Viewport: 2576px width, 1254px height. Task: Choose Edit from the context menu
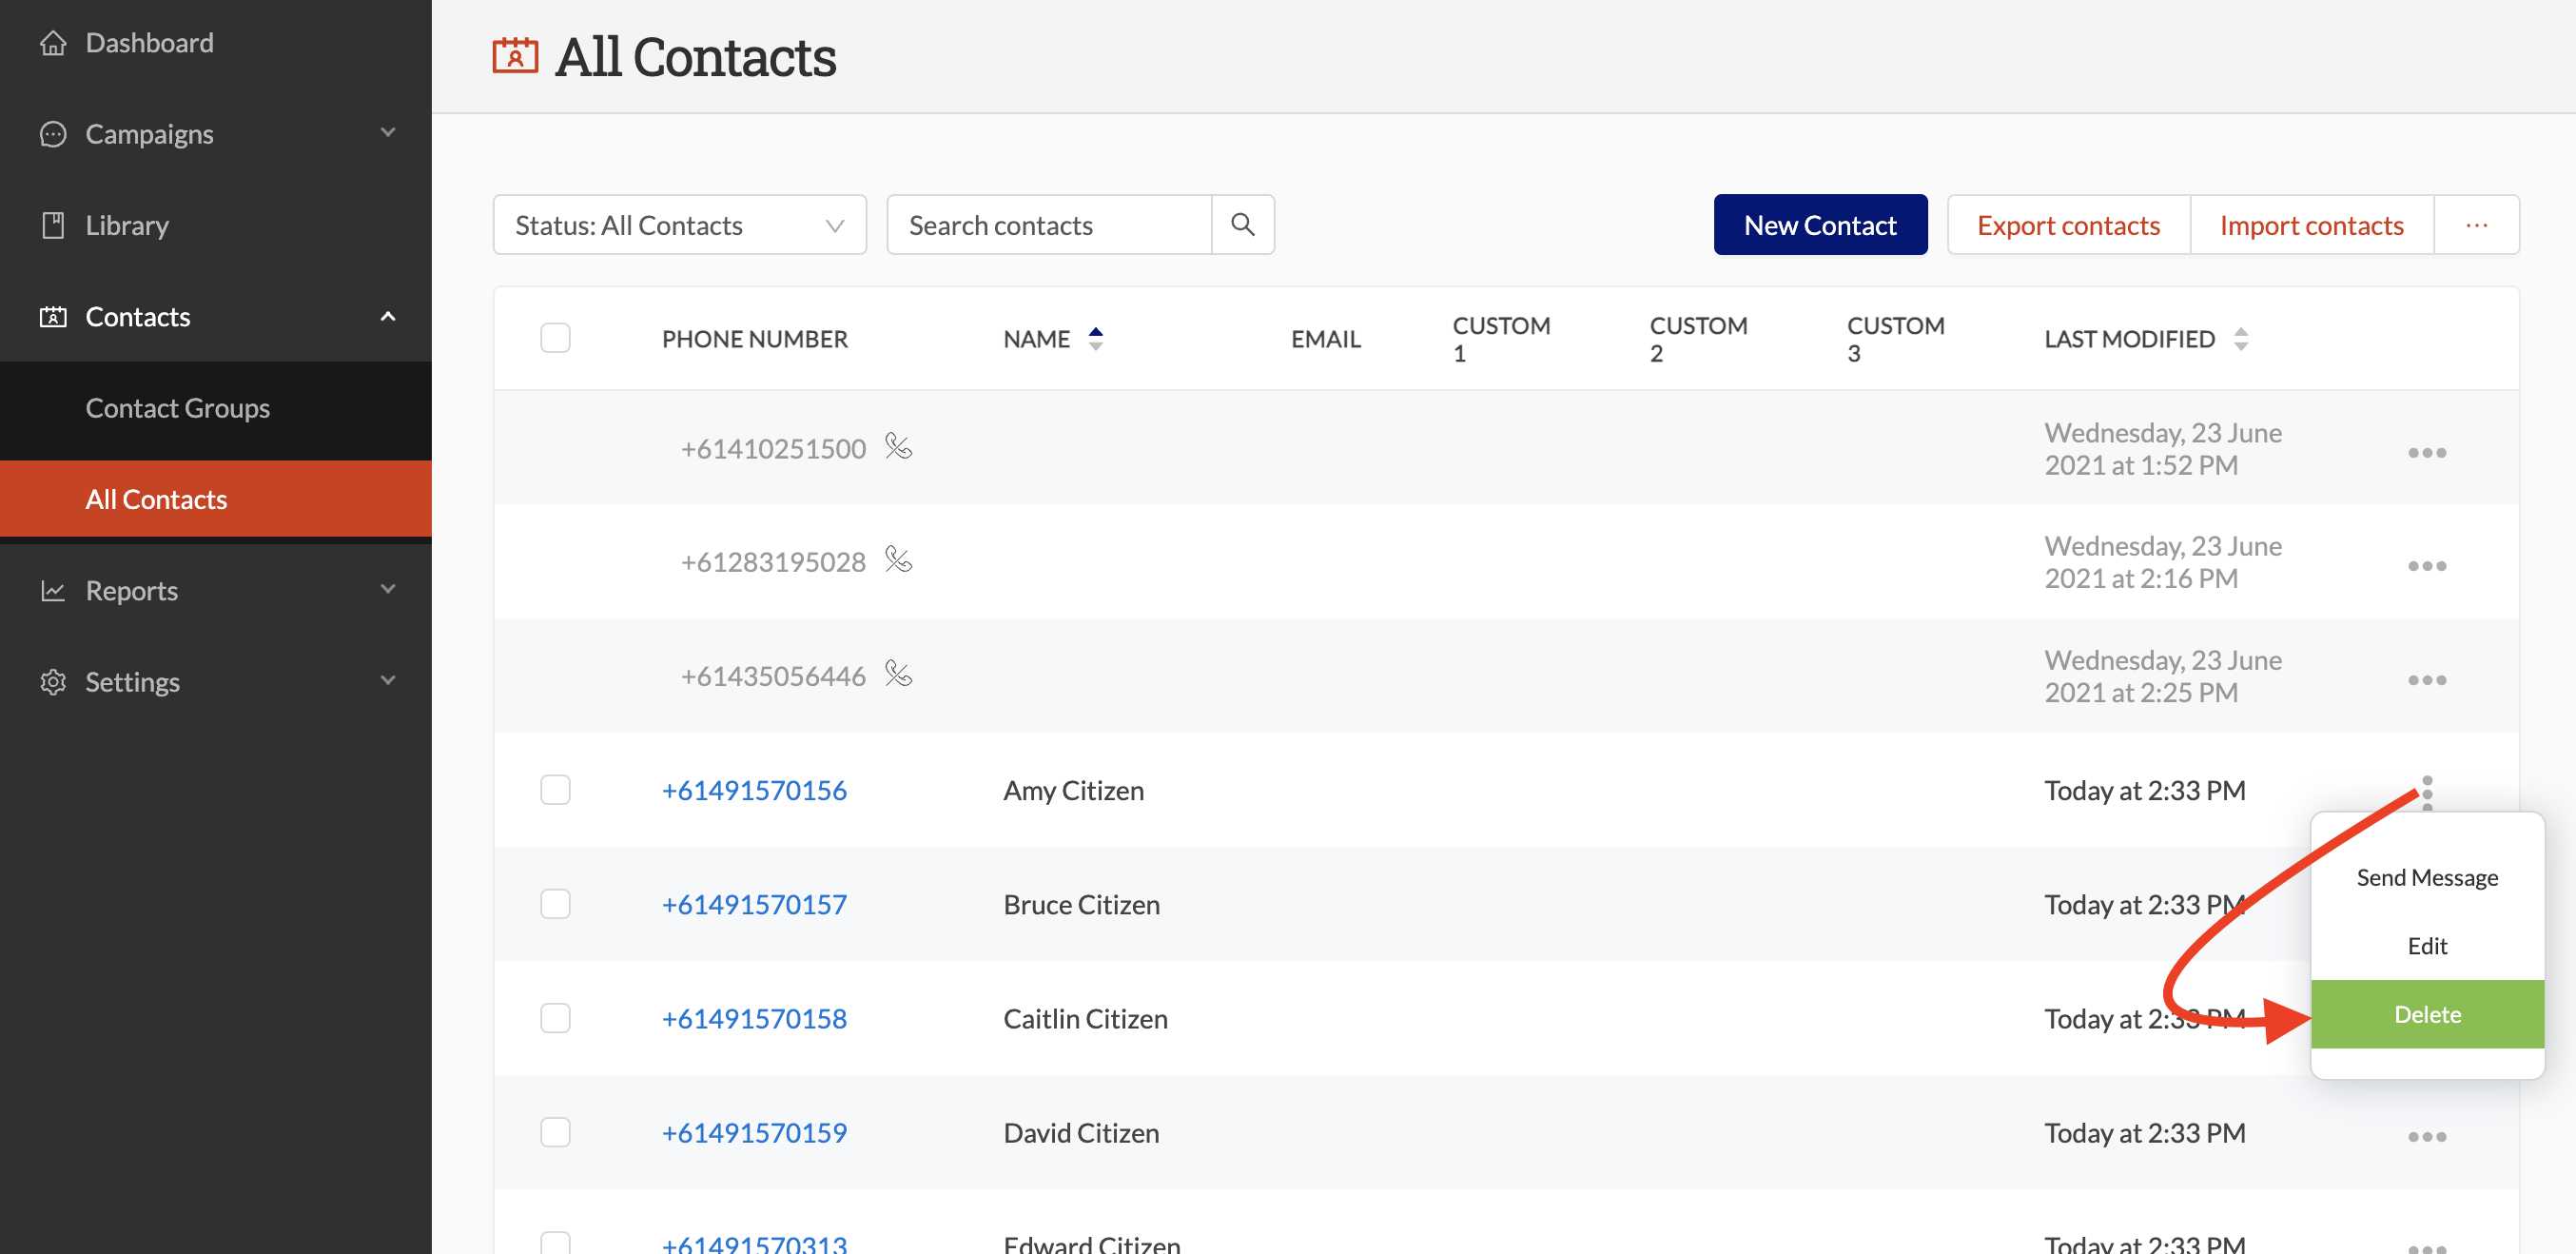coord(2426,945)
